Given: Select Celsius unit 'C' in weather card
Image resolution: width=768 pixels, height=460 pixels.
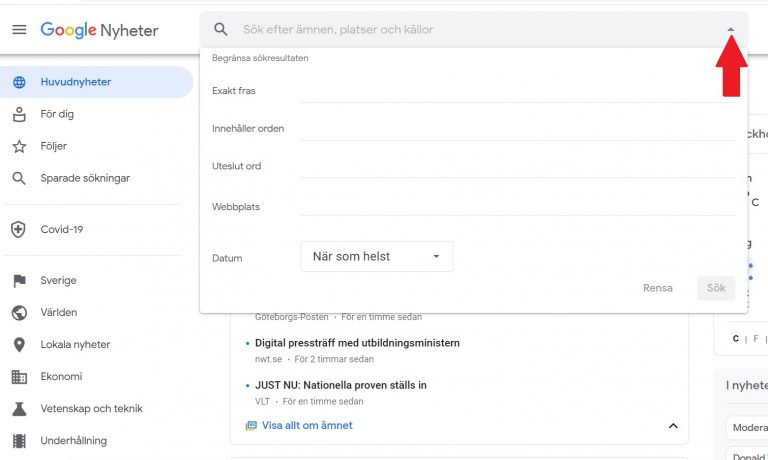Looking at the screenshot, I should 736,339.
